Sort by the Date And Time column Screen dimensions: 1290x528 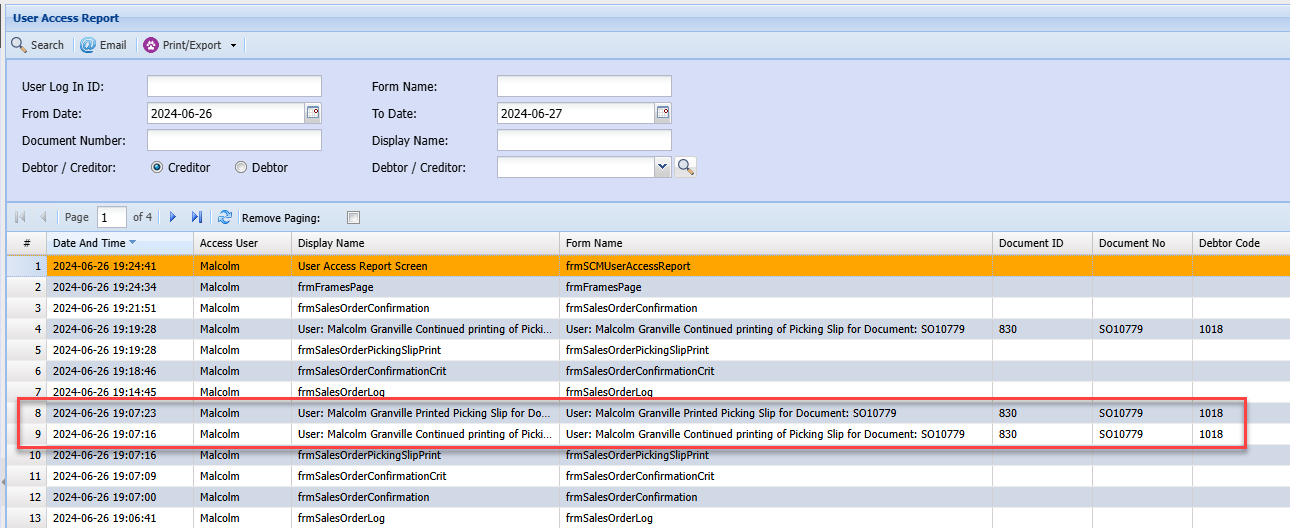89,243
